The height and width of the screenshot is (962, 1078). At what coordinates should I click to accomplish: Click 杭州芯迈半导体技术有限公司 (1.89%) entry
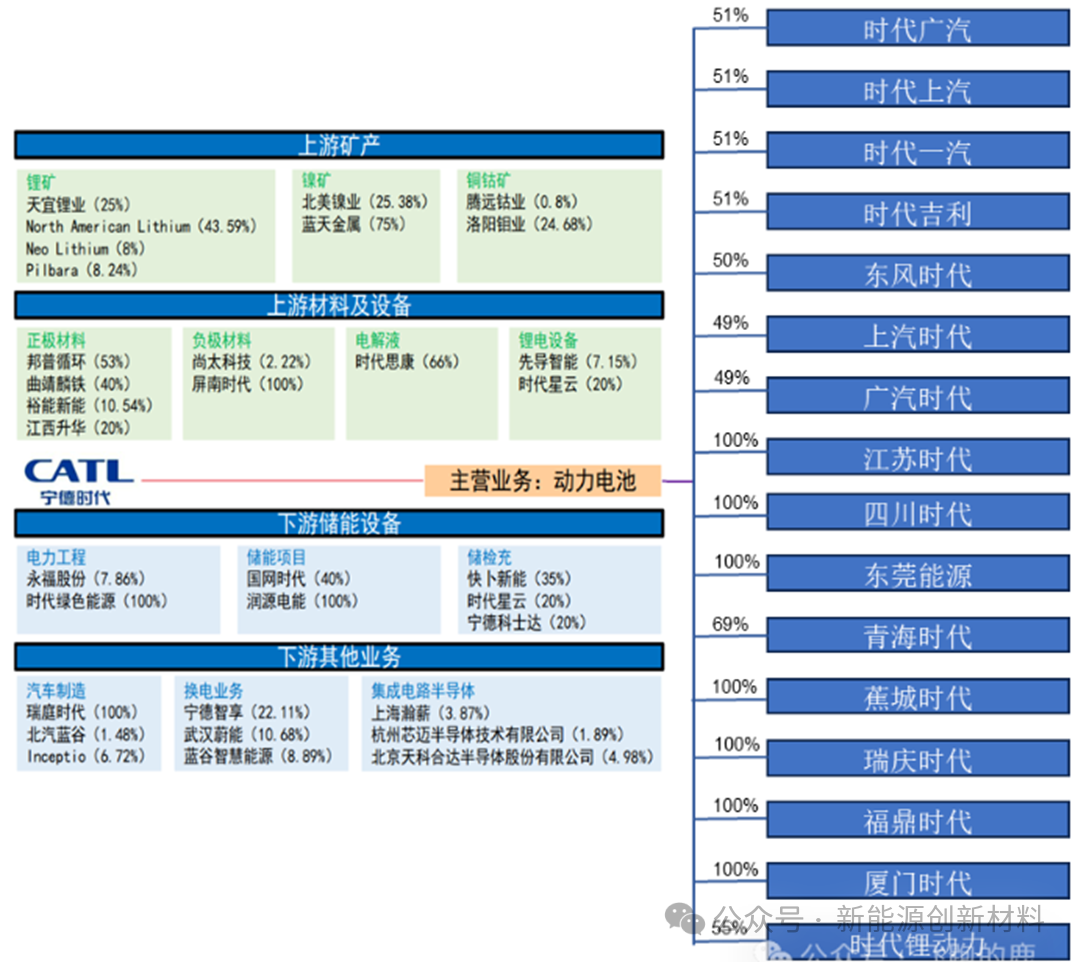click(x=497, y=734)
